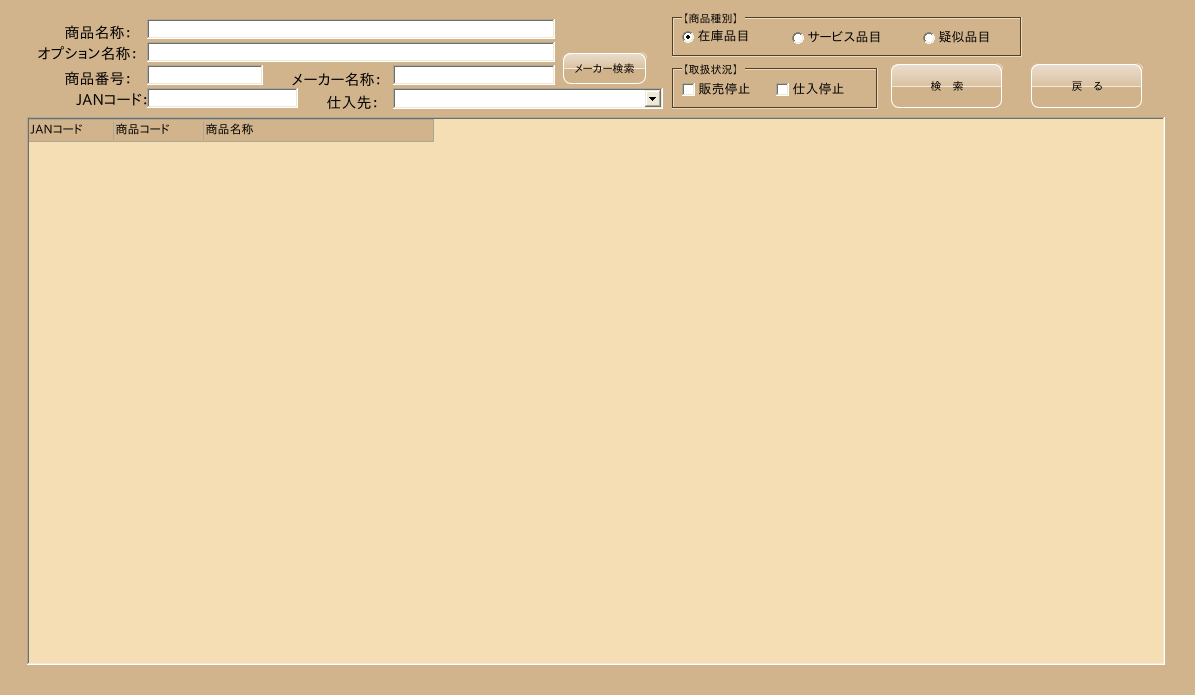Focus the メーカー名称 input field

click(474, 75)
